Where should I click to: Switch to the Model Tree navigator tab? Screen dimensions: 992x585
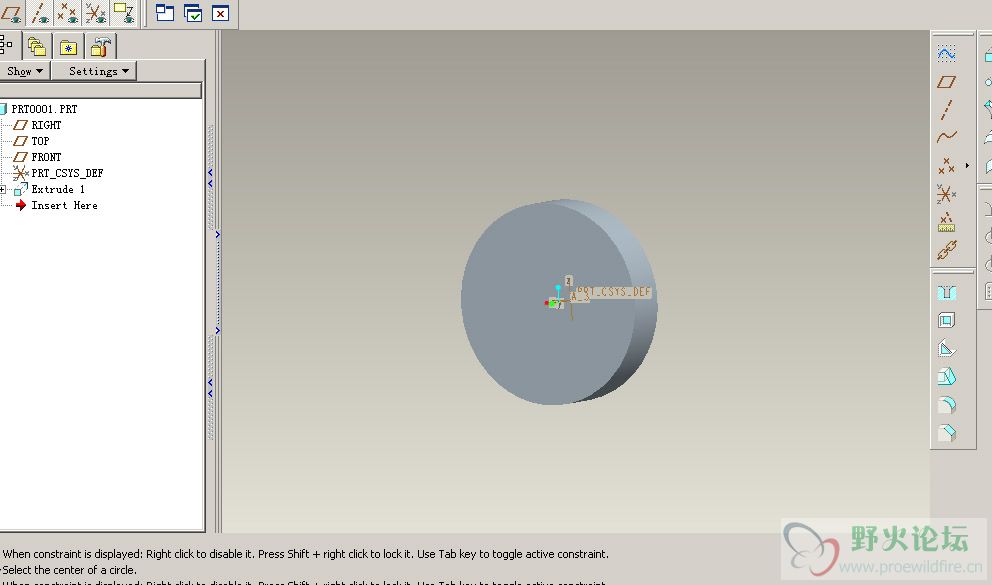pyautogui.click(x=6, y=46)
